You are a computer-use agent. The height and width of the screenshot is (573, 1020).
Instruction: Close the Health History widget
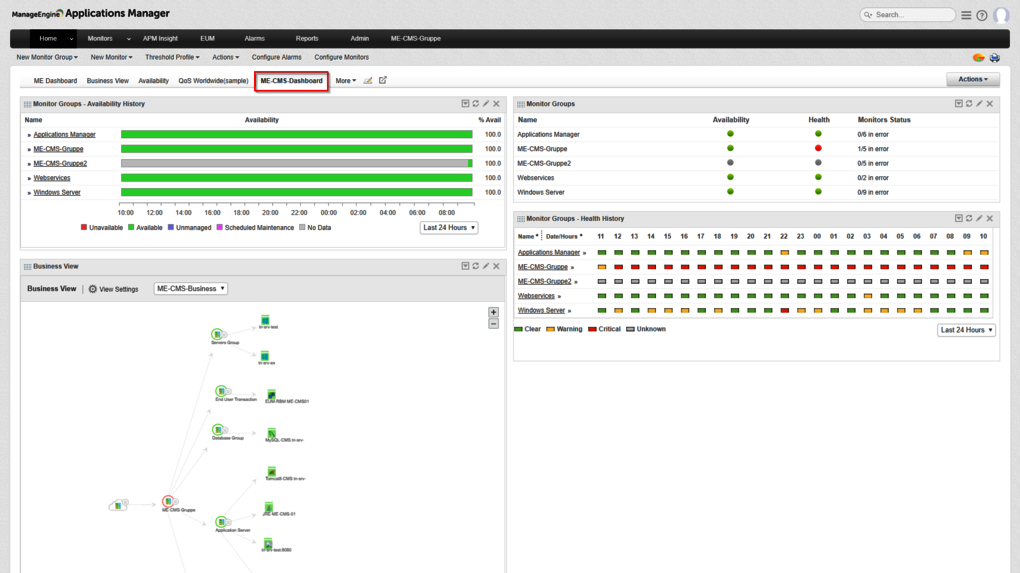[x=989, y=219]
